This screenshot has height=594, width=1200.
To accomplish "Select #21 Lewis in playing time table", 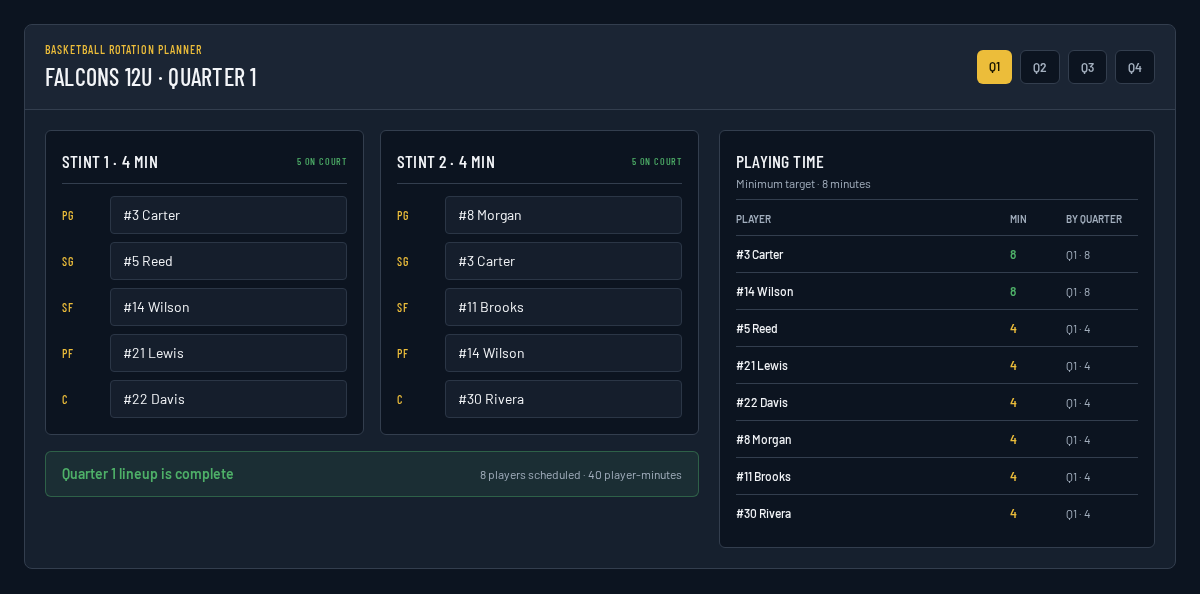I will 937,366.
